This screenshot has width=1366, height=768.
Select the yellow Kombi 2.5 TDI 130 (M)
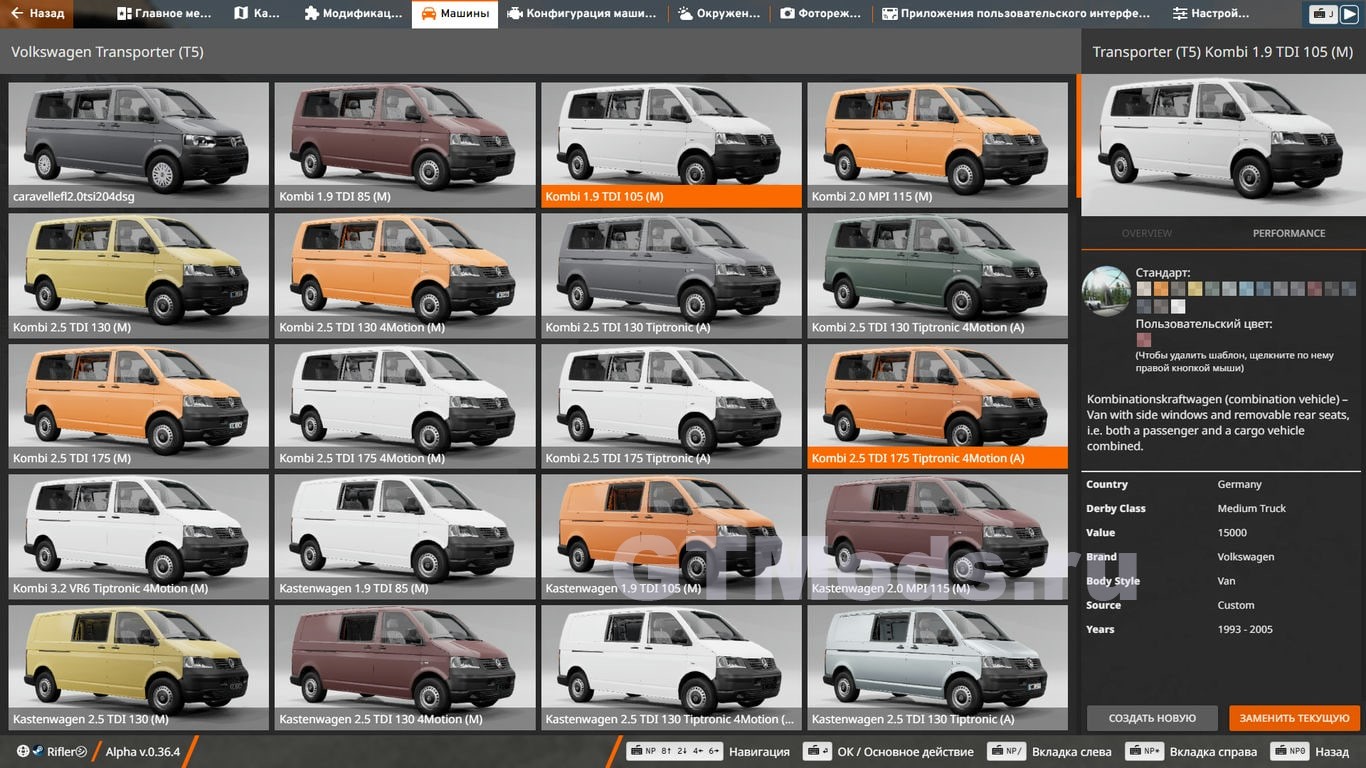[x=138, y=275]
